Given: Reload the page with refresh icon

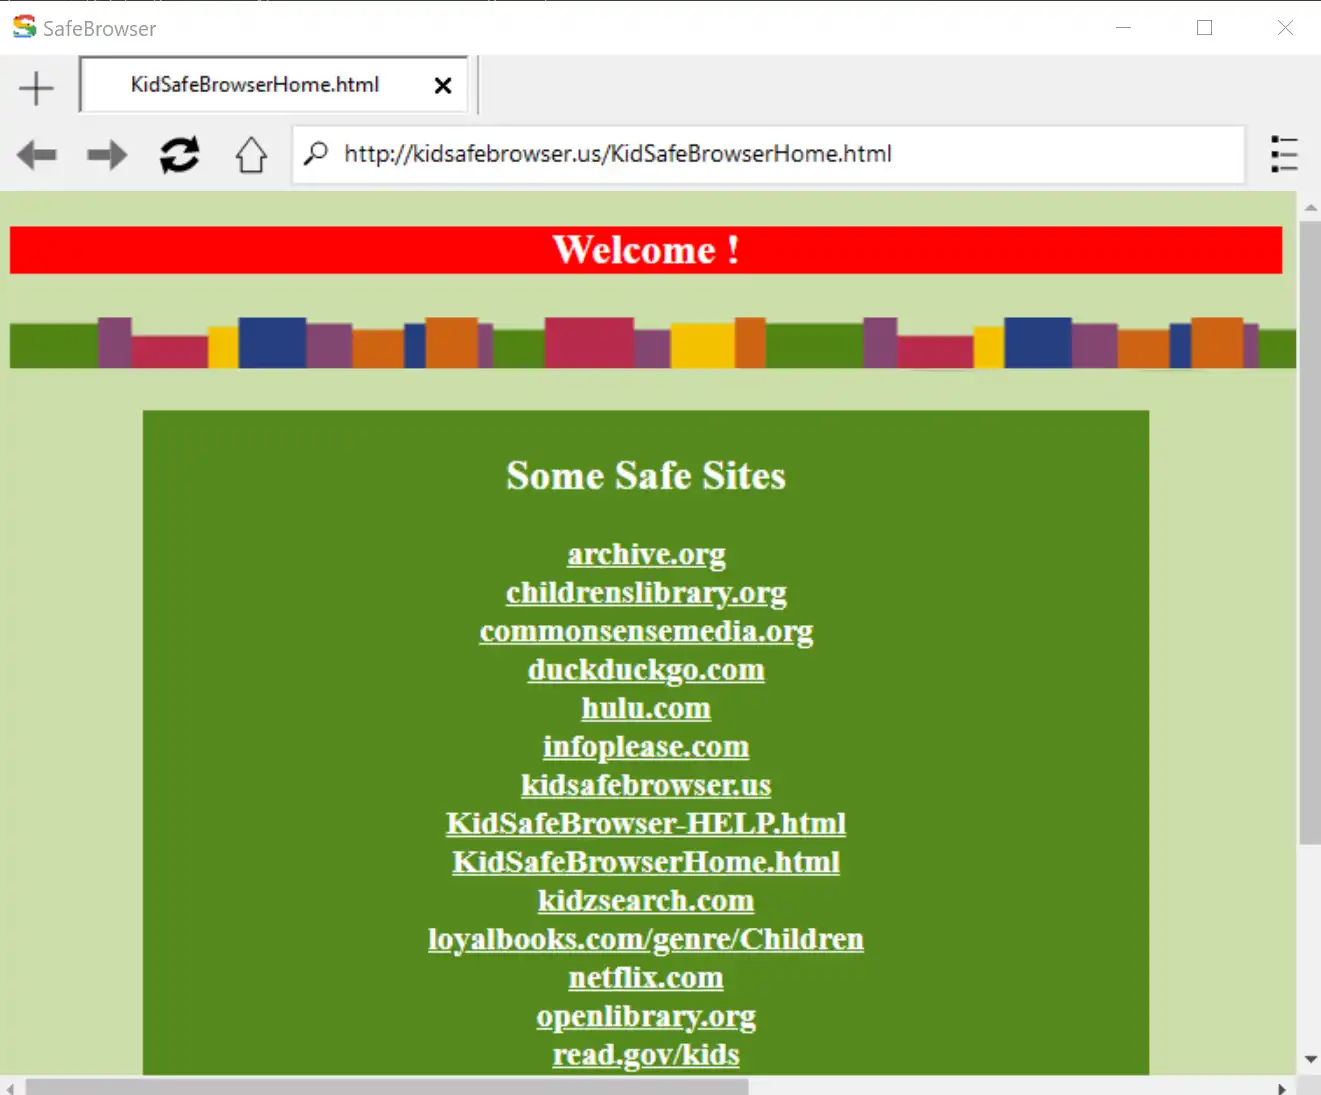Looking at the screenshot, I should pos(180,155).
